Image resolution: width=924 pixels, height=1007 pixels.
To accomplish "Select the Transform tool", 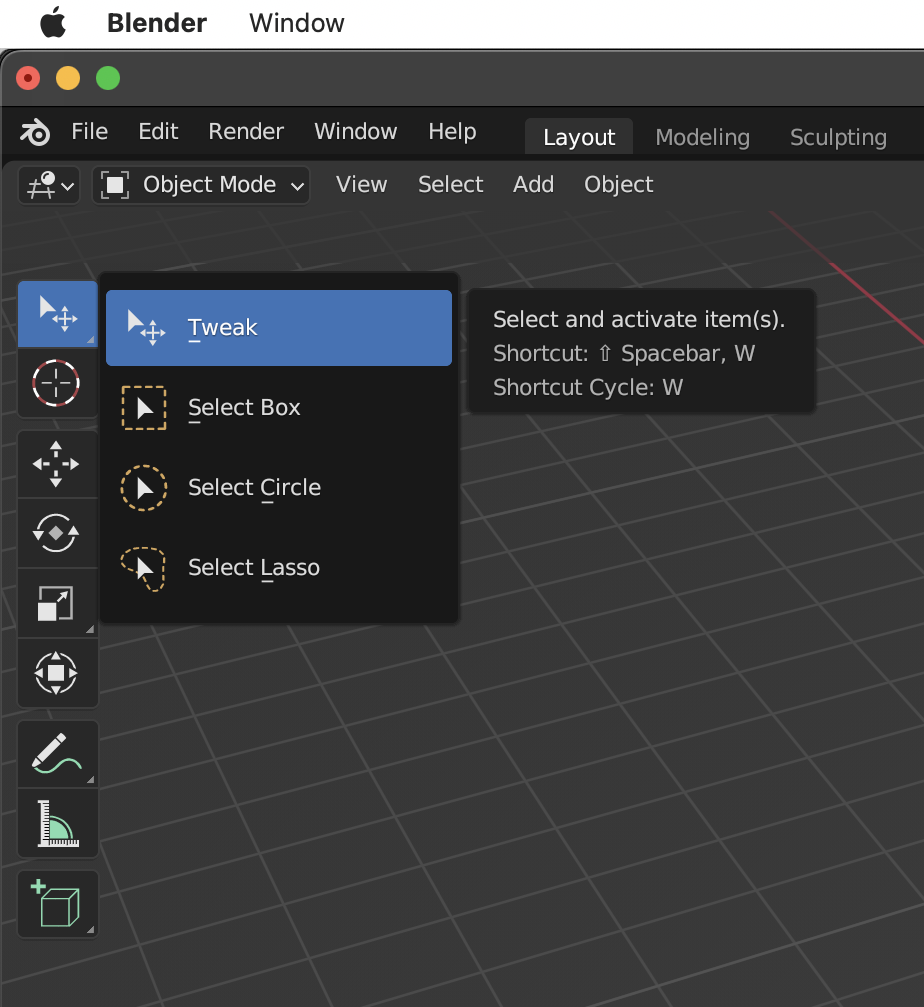I will pyautogui.click(x=57, y=673).
